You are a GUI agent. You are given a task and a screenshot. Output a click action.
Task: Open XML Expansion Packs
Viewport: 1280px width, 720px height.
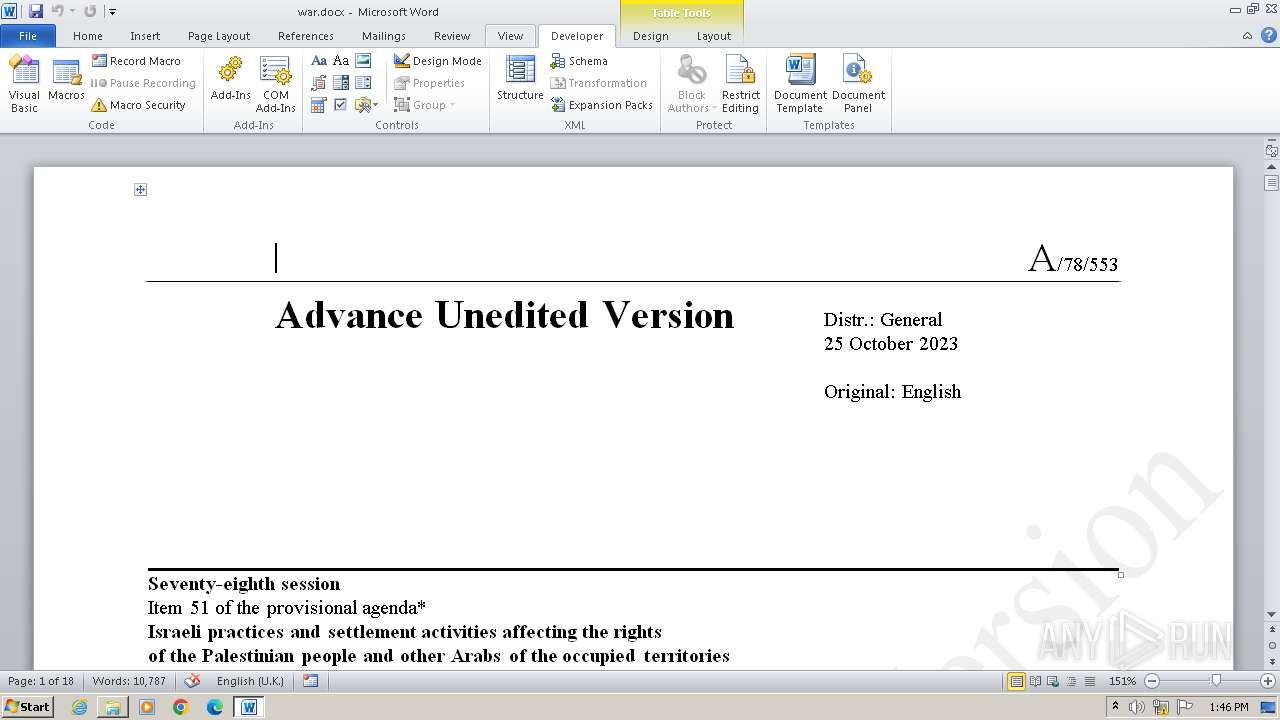(601, 105)
